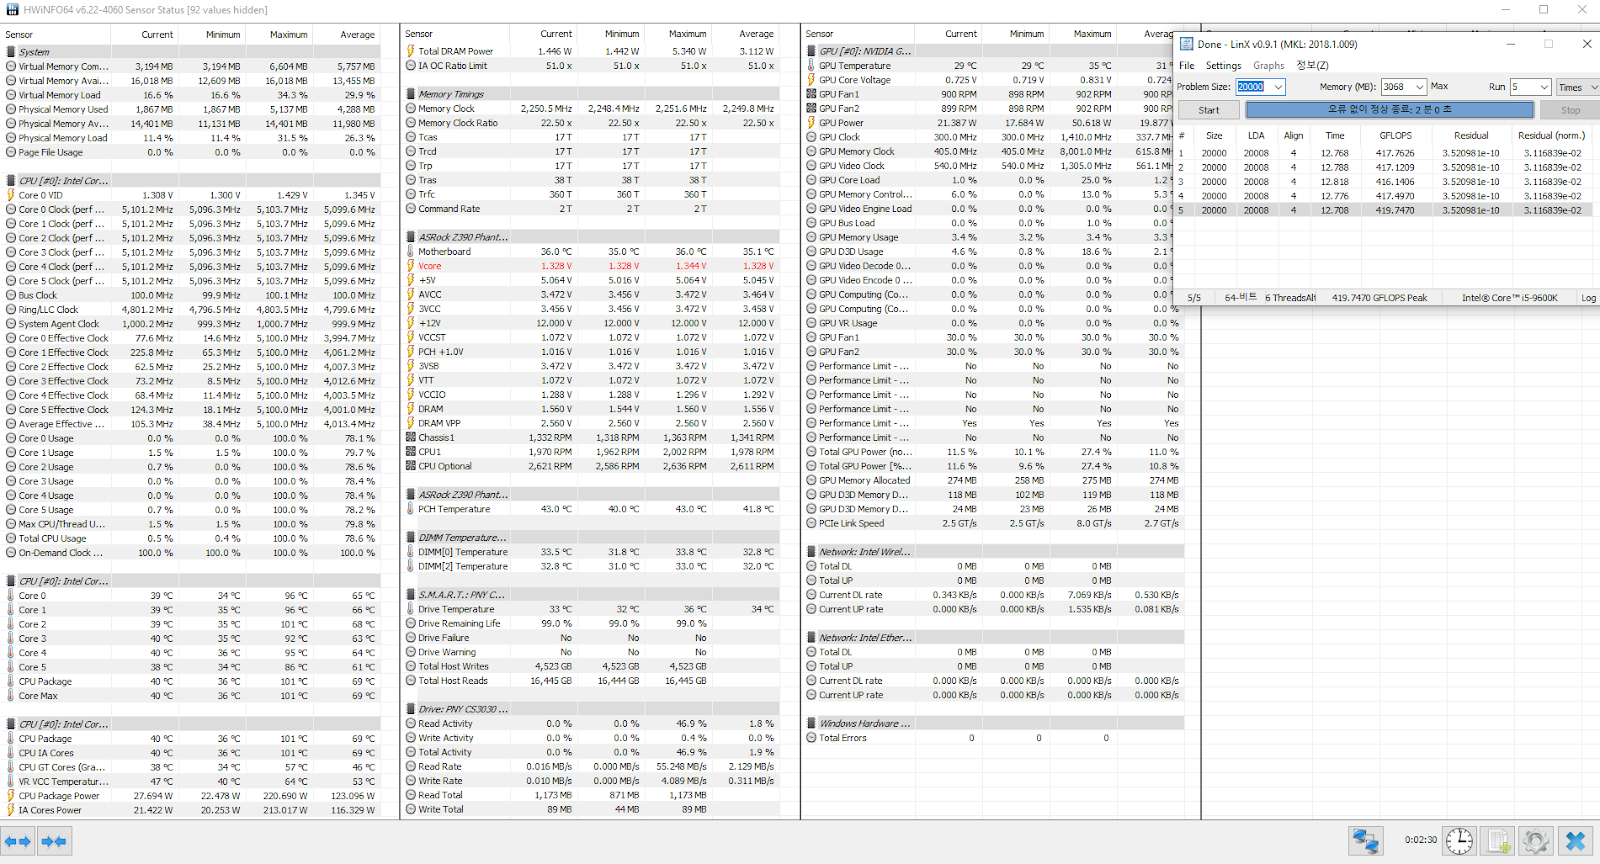Start logging with the sheet-plus icon

click(x=1498, y=841)
